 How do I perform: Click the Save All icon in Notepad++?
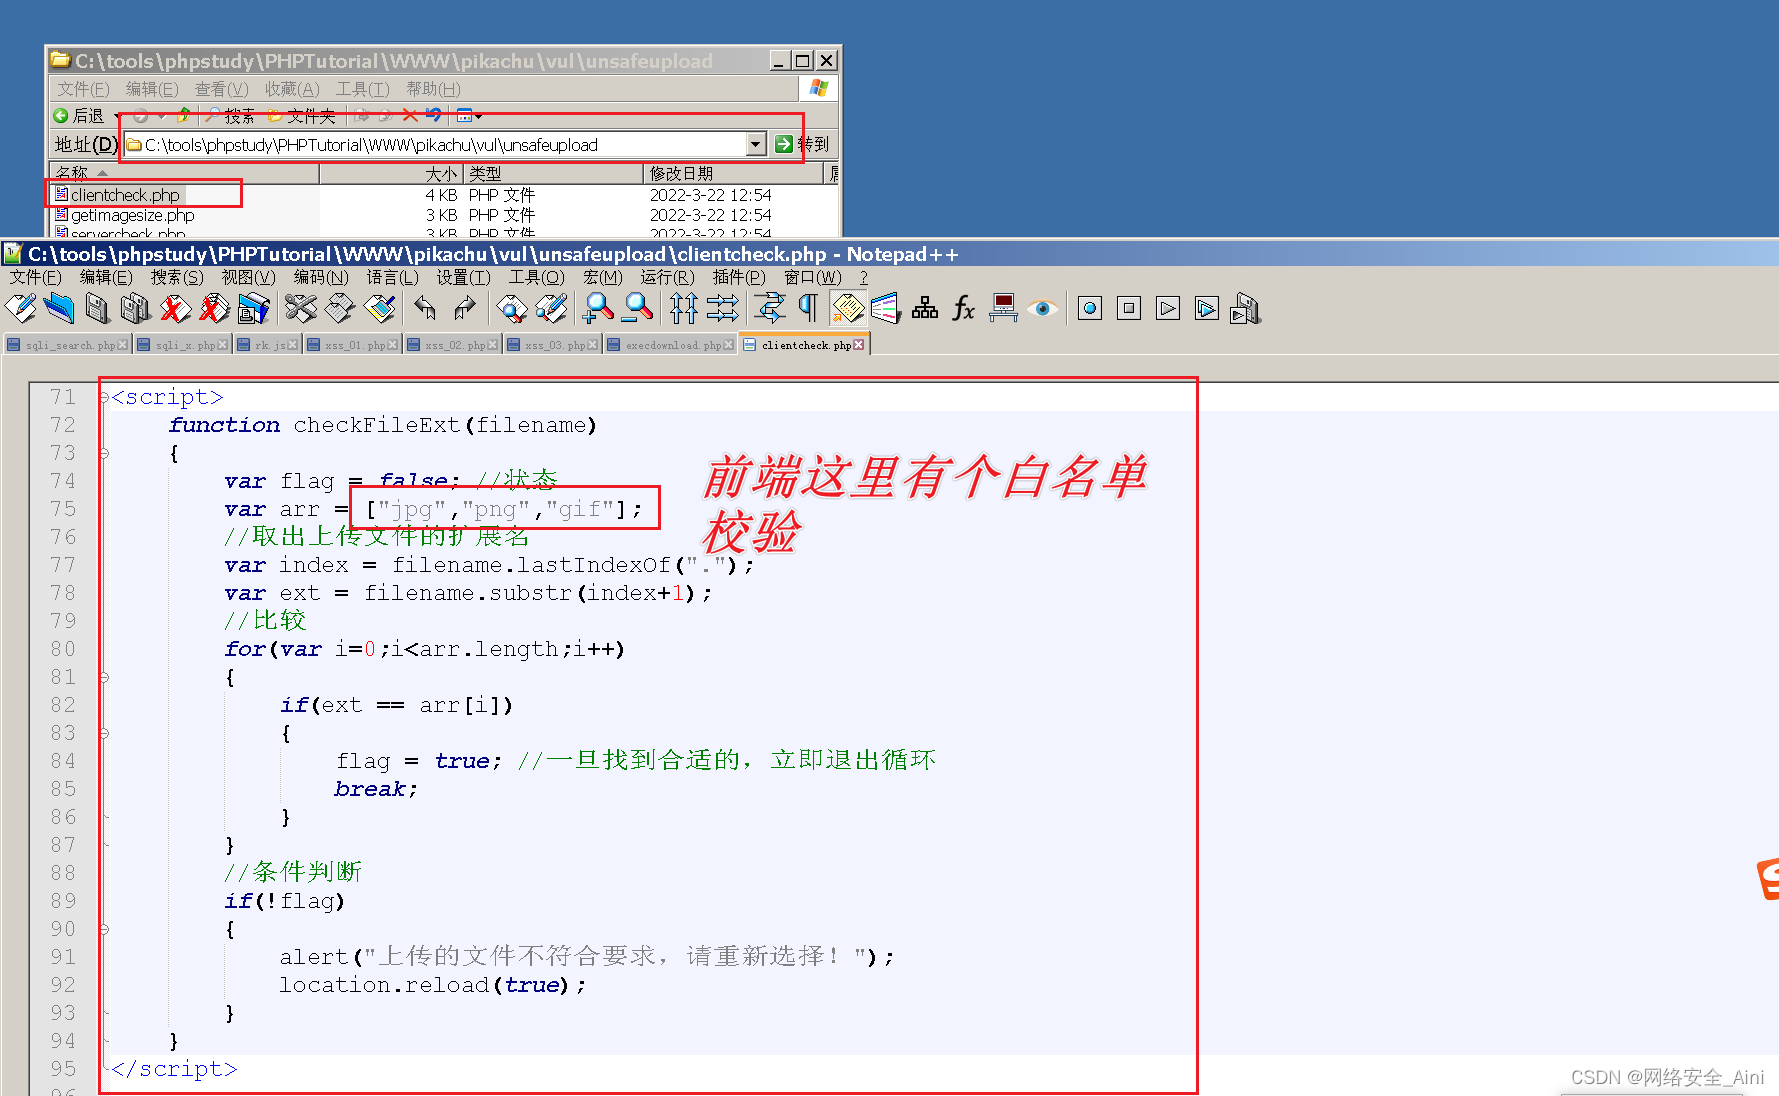tap(136, 308)
